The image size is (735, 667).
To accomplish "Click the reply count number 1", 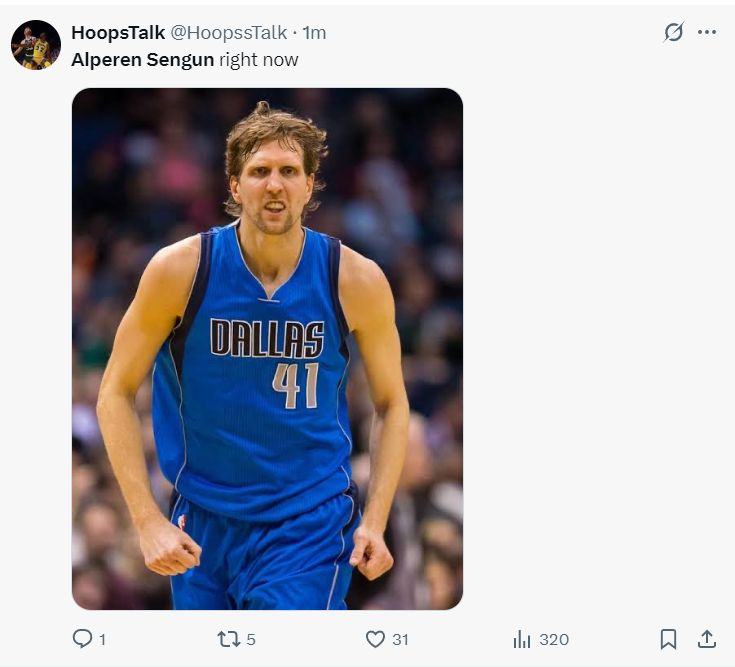I will (x=102, y=640).
